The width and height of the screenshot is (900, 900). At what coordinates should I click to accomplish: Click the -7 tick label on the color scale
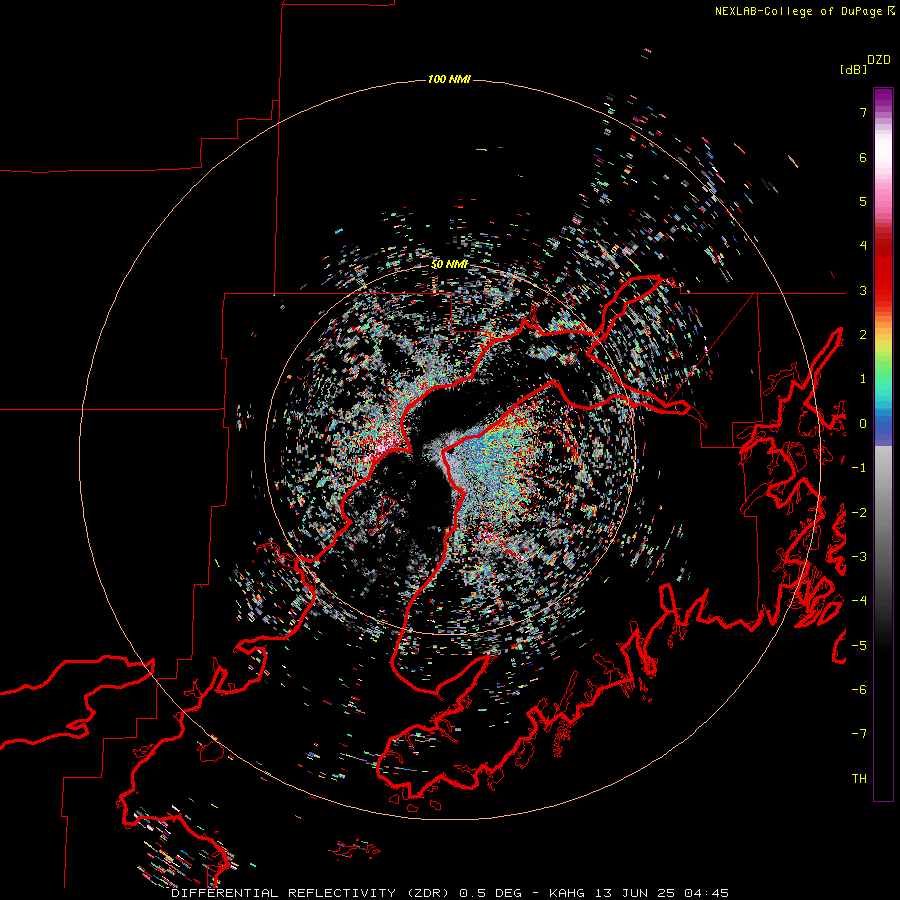859,734
